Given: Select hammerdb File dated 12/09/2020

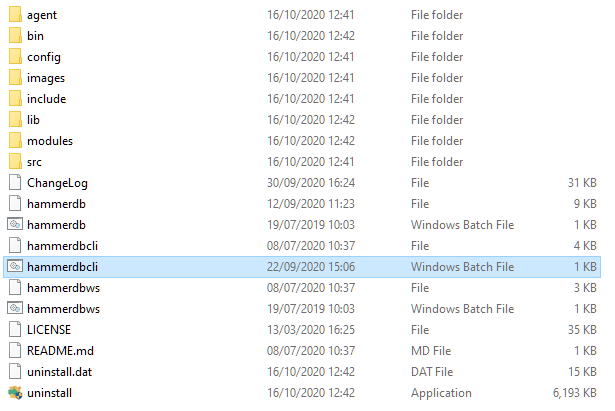Looking at the screenshot, I should pos(302,204).
